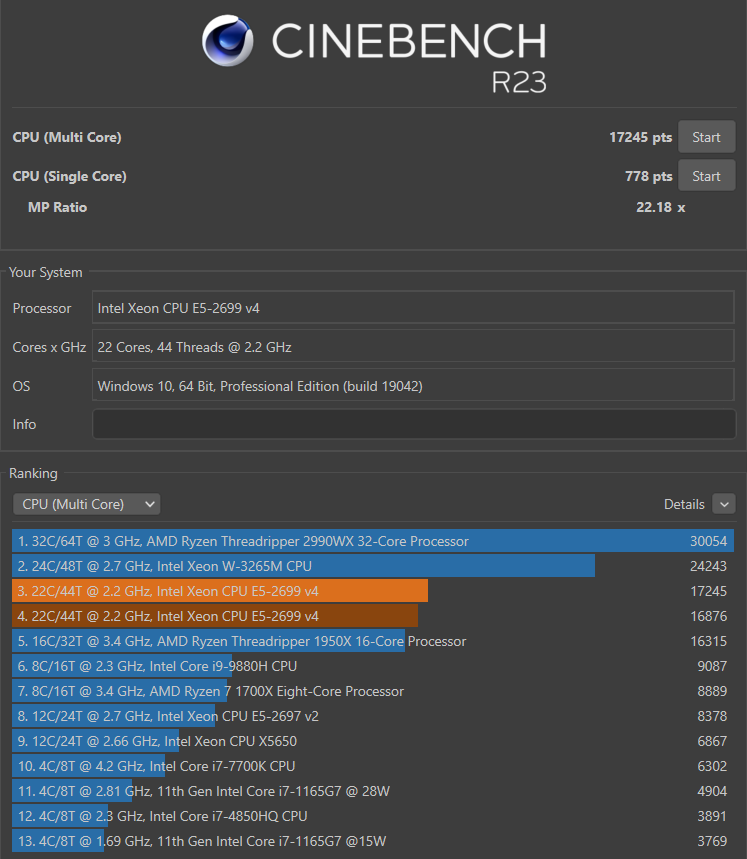Select the Intel Core i9-9880H ranking row
The height and width of the screenshot is (859, 747).
(373, 666)
